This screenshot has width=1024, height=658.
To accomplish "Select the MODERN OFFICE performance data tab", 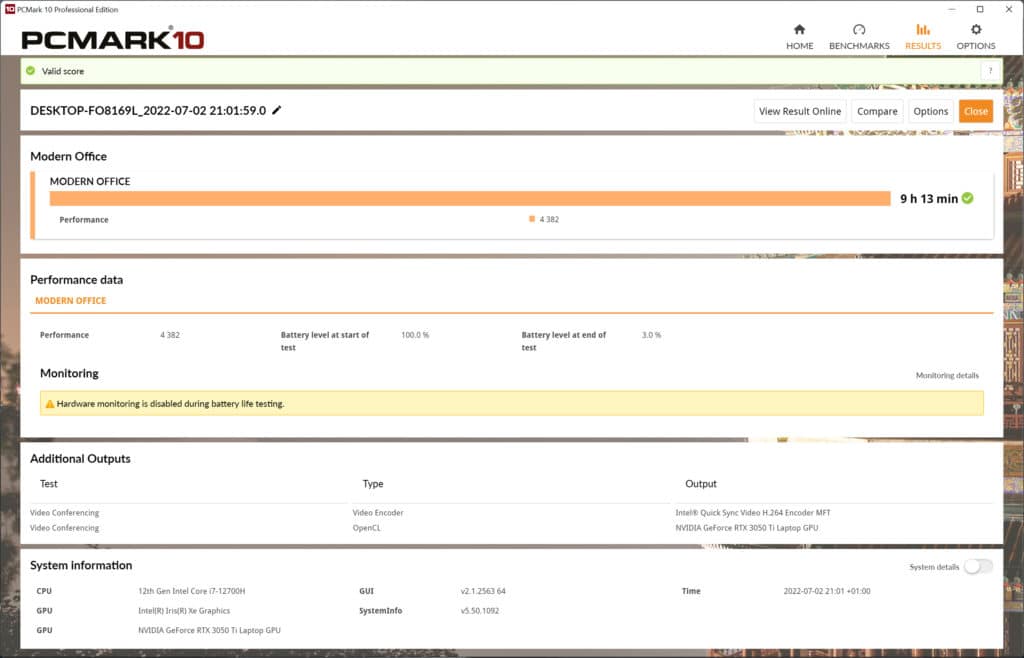I will pos(71,300).
